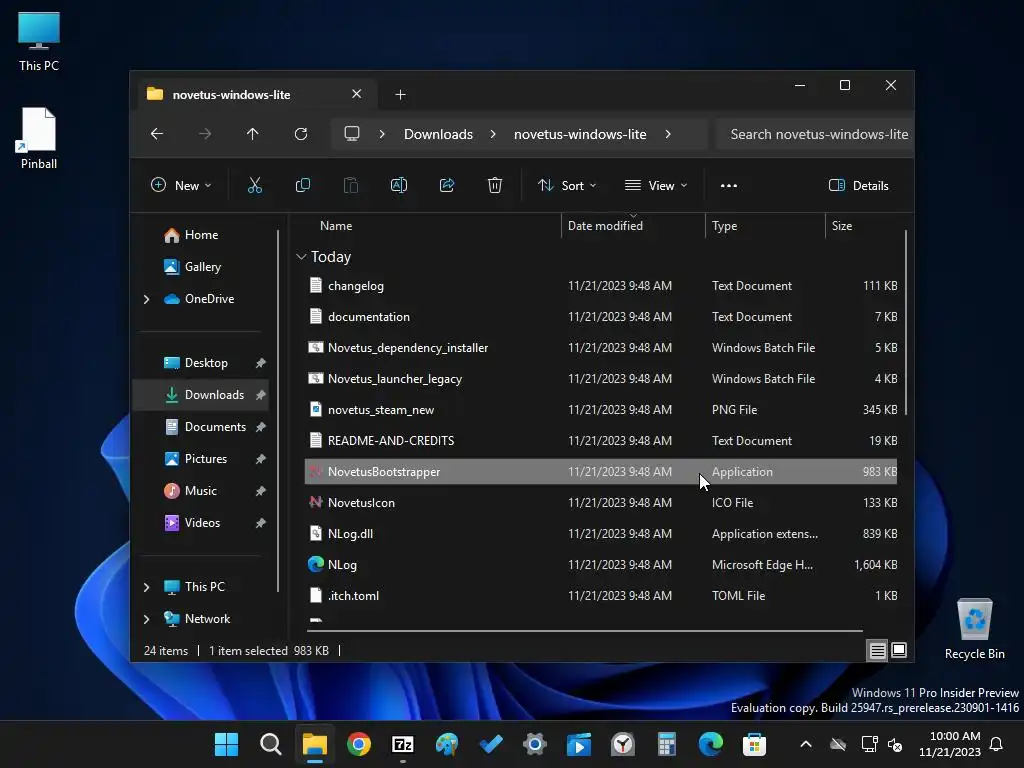Open Settings gear in taskbar

click(x=534, y=744)
